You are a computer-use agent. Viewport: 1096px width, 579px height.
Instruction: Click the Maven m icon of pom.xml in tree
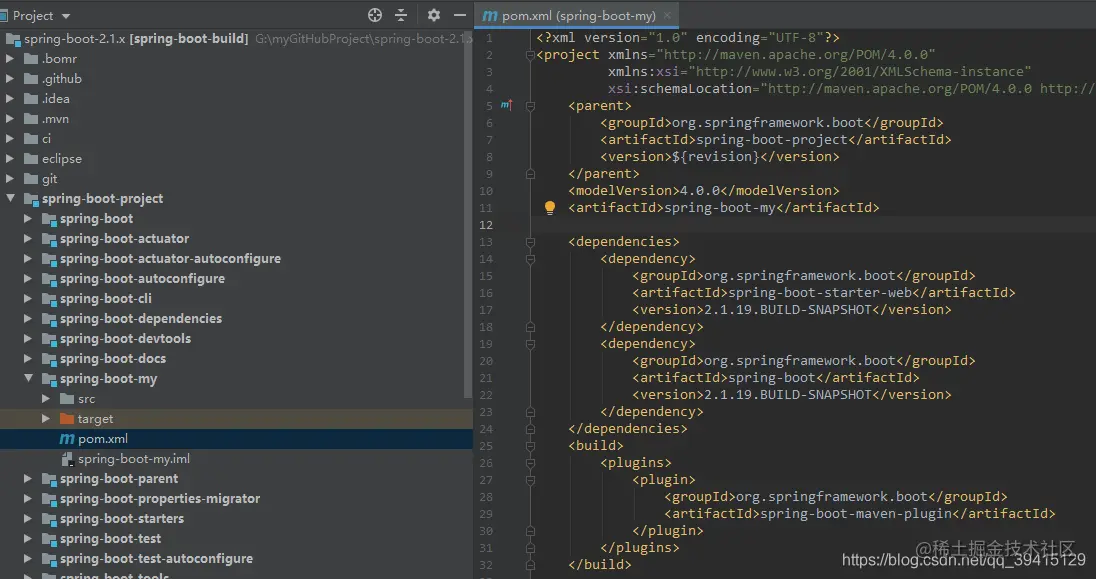(67, 439)
